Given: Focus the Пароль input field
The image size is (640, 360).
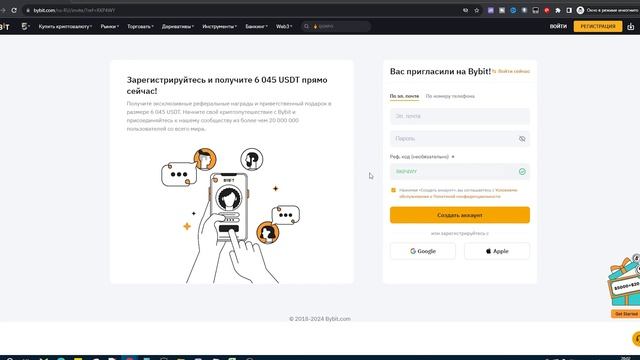Looking at the screenshot, I should (460, 139).
